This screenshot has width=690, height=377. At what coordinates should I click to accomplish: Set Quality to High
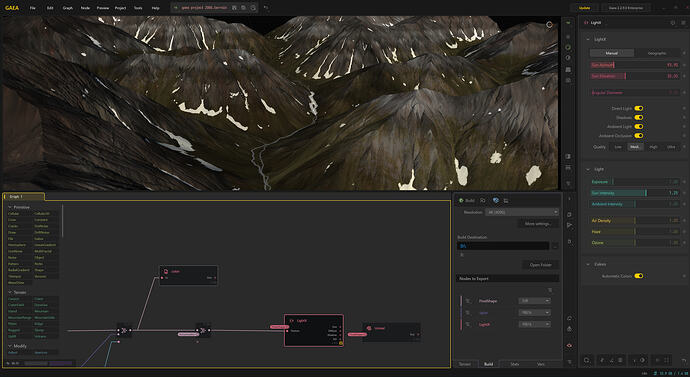click(653, 147)
